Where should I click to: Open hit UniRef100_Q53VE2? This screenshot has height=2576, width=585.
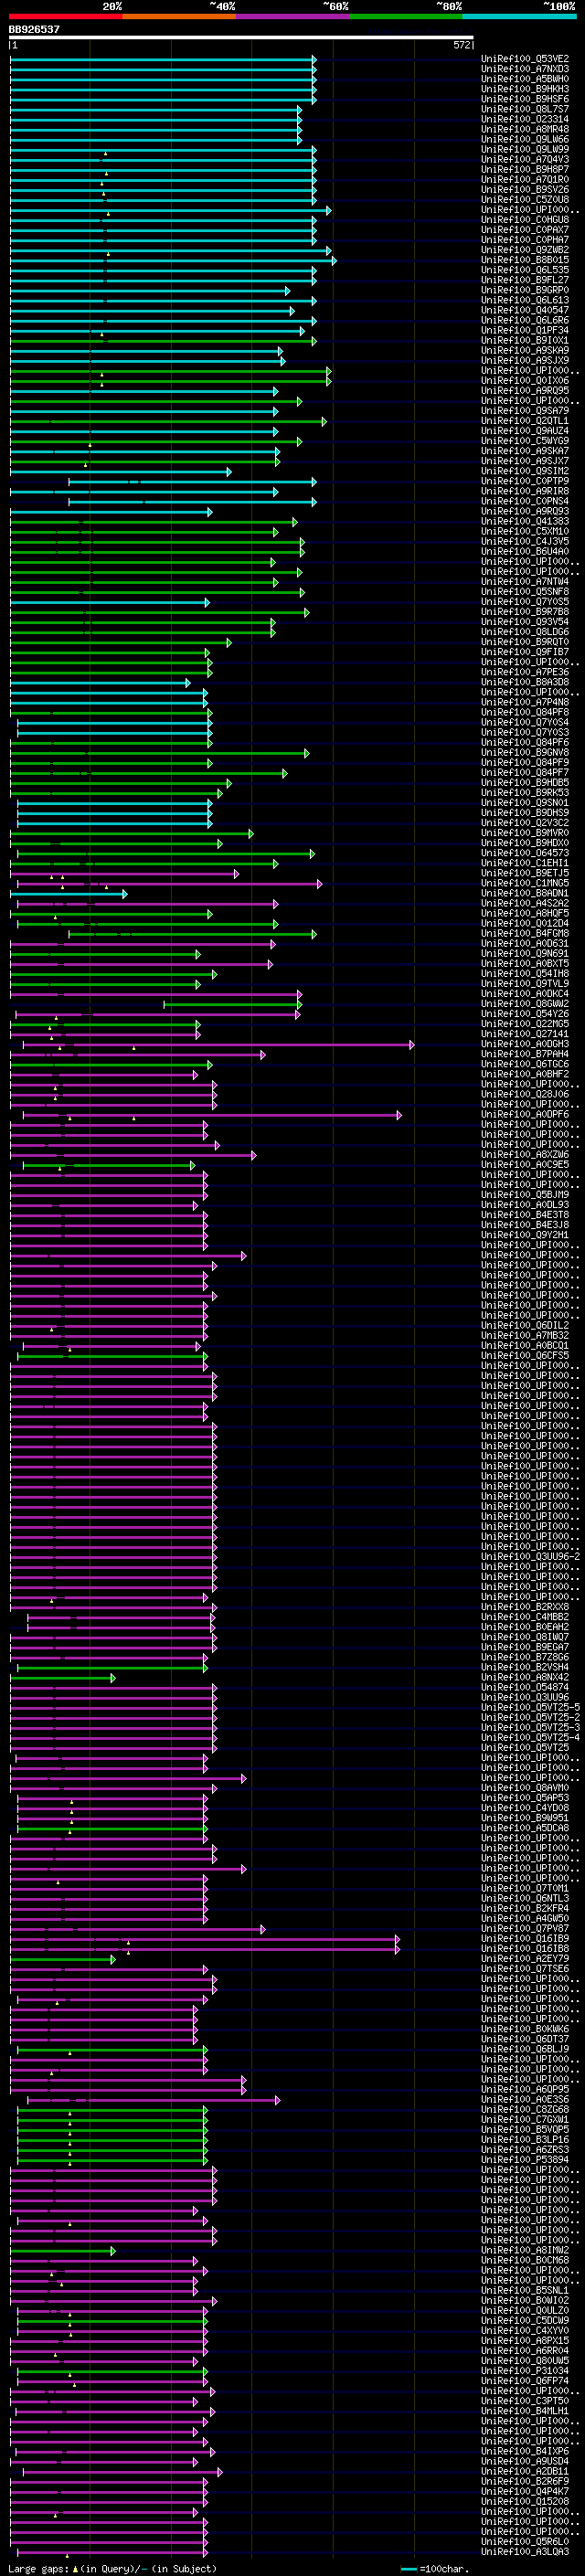point(525,59)
